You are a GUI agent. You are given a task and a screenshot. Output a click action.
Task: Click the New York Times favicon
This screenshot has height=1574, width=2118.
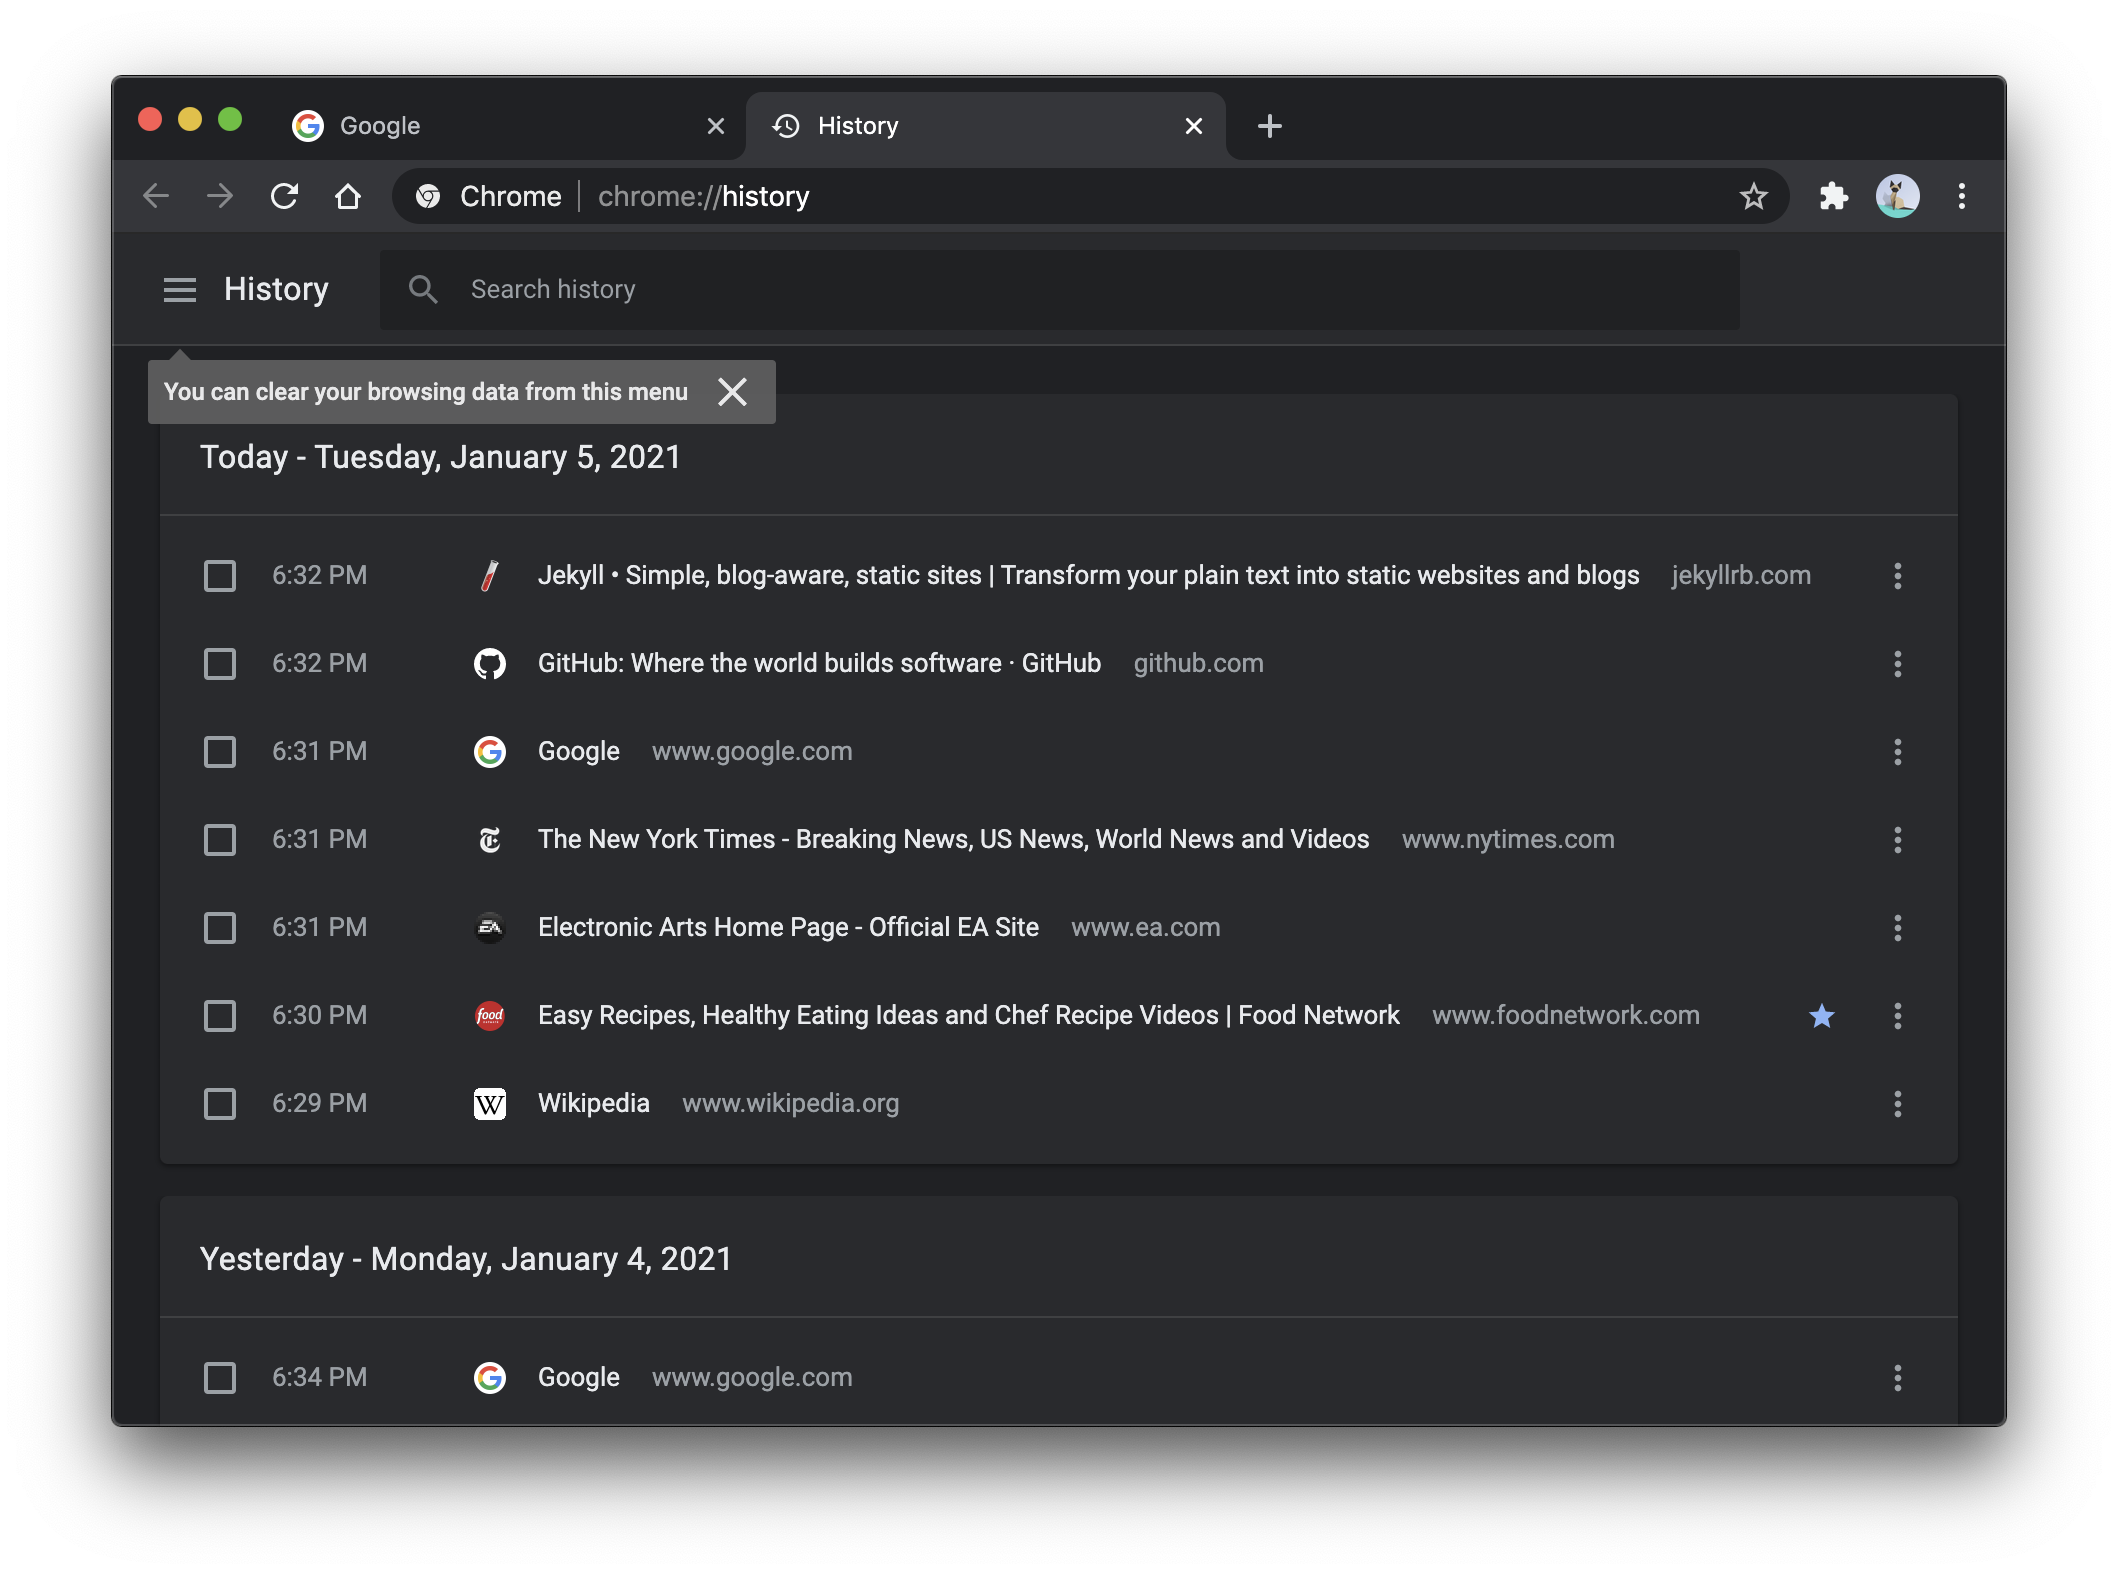pyautogui.click(x=489, y=839)
